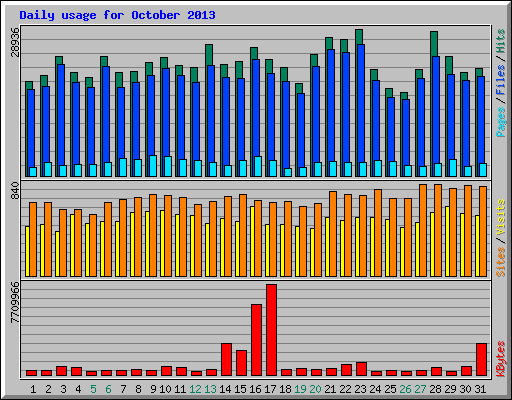
Task: Click the orange Visits bar for day 5
Action: [93, 245]
